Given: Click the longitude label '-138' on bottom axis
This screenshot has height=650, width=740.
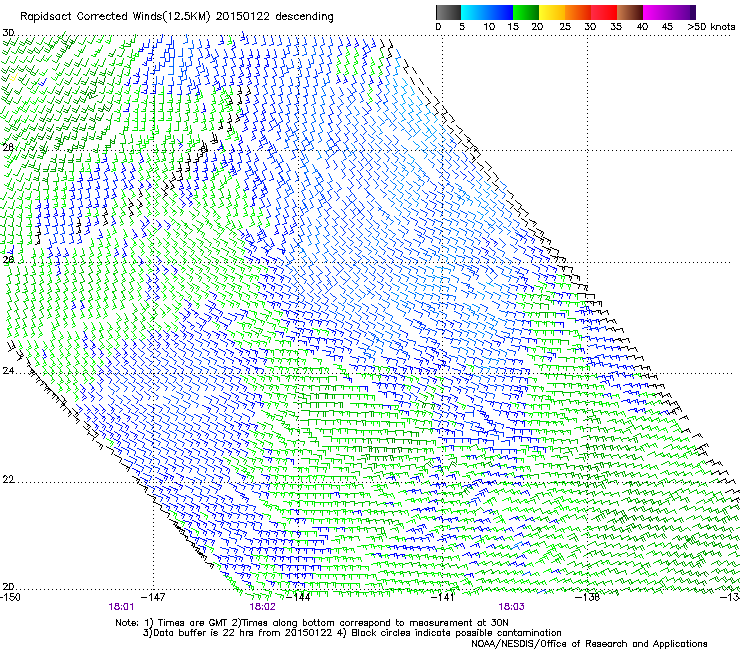Looking at the screenshot, I should pos(588,597).
